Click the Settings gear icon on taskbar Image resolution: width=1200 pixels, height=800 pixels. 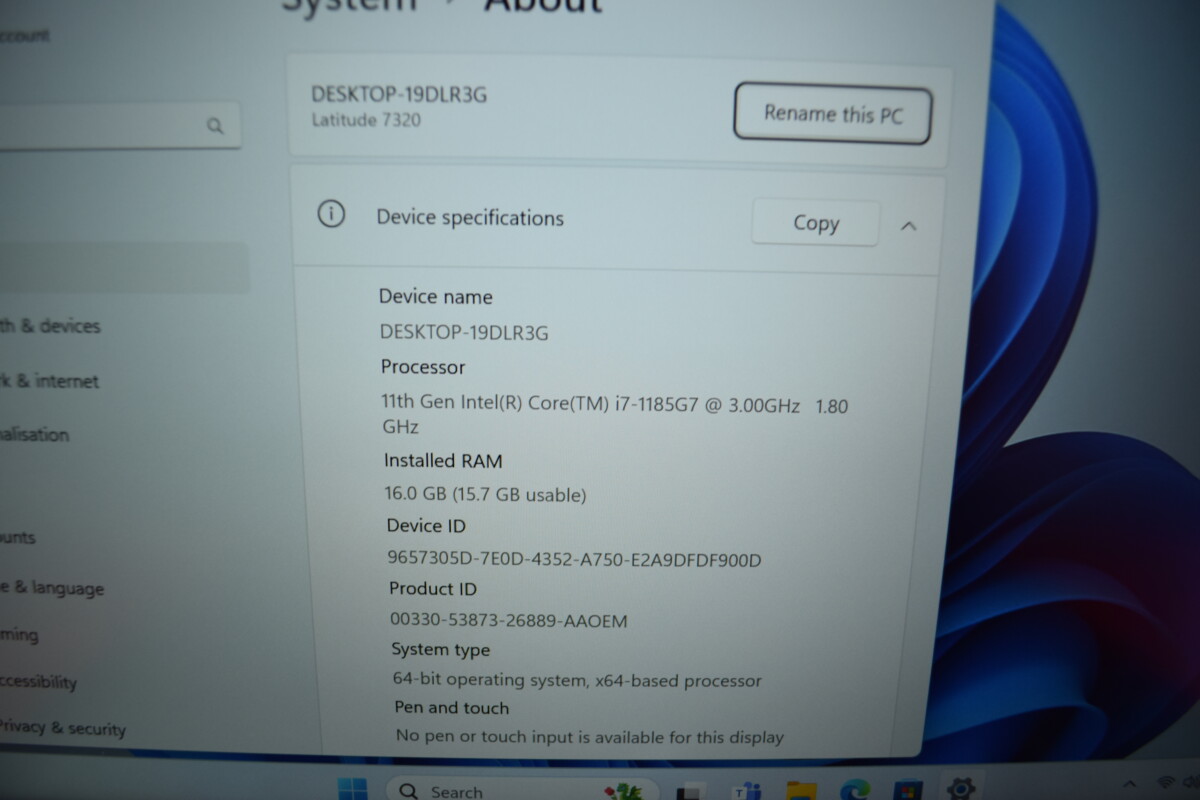coord(961,789)
